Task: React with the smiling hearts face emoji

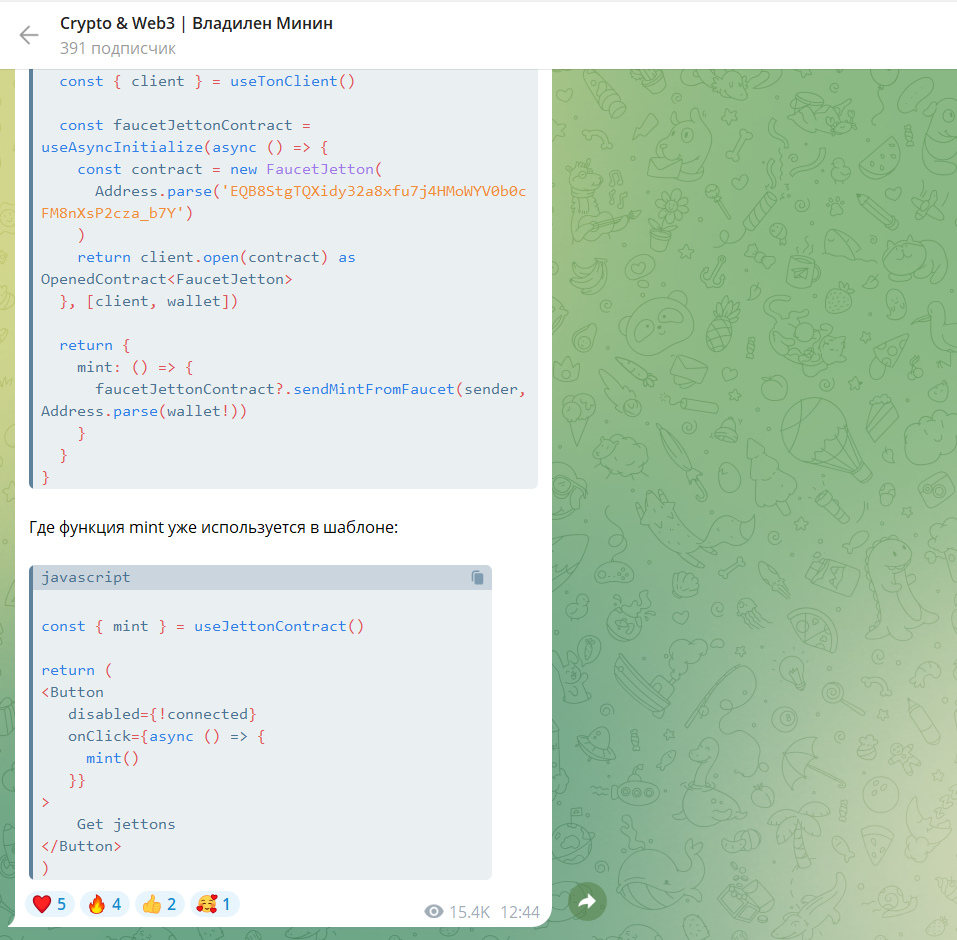Action: tap(214, 905)
